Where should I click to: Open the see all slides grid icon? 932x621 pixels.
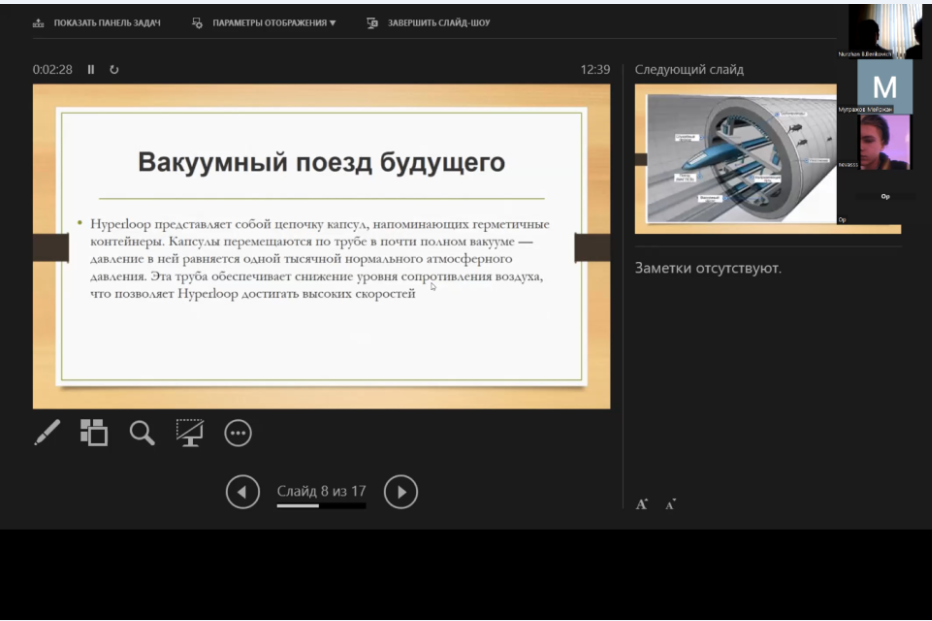(94, 433)
